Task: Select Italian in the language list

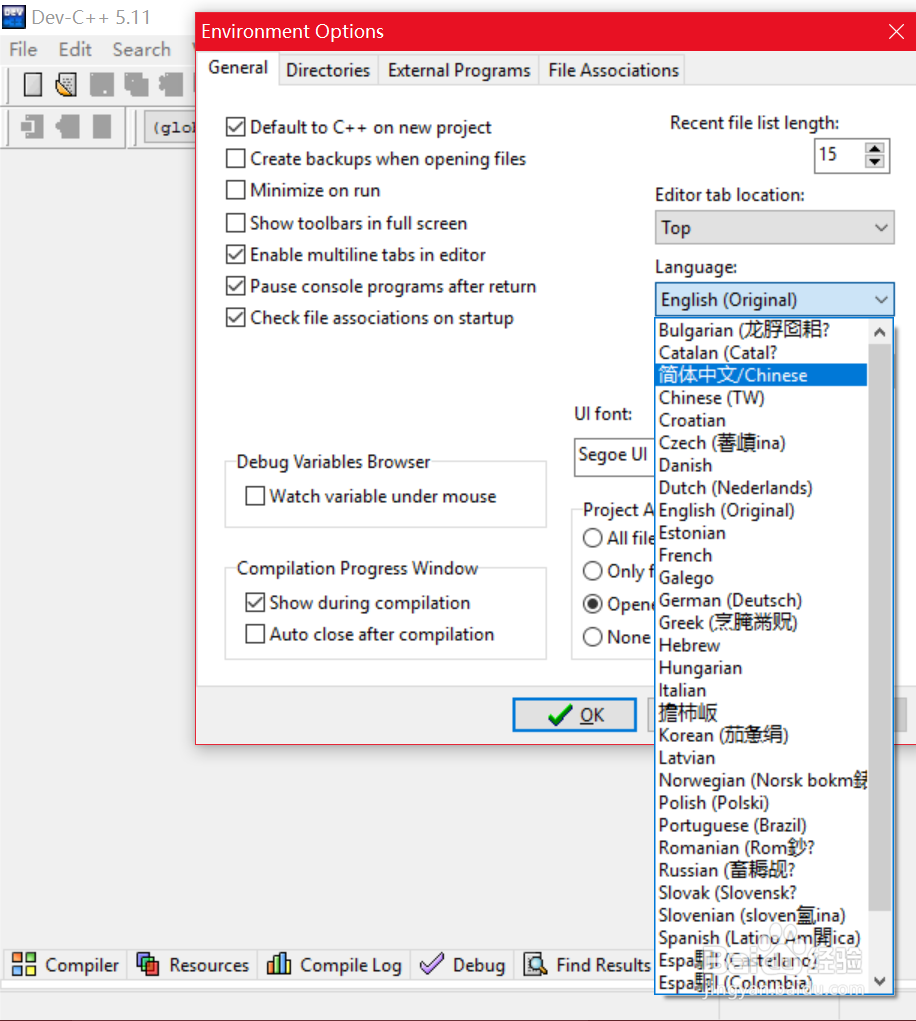Action: click(761, 690)
